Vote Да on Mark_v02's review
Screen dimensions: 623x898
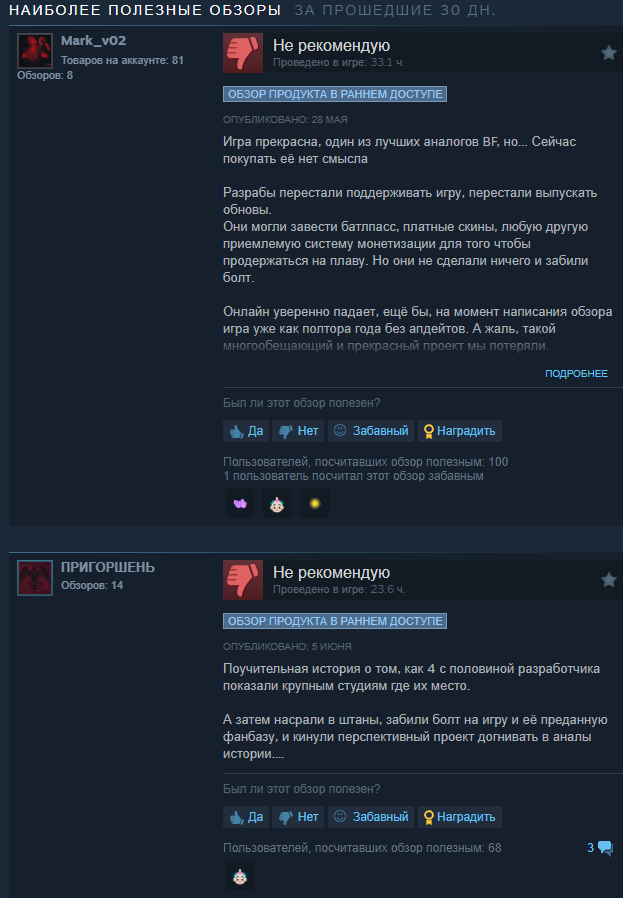pos(246,431)
